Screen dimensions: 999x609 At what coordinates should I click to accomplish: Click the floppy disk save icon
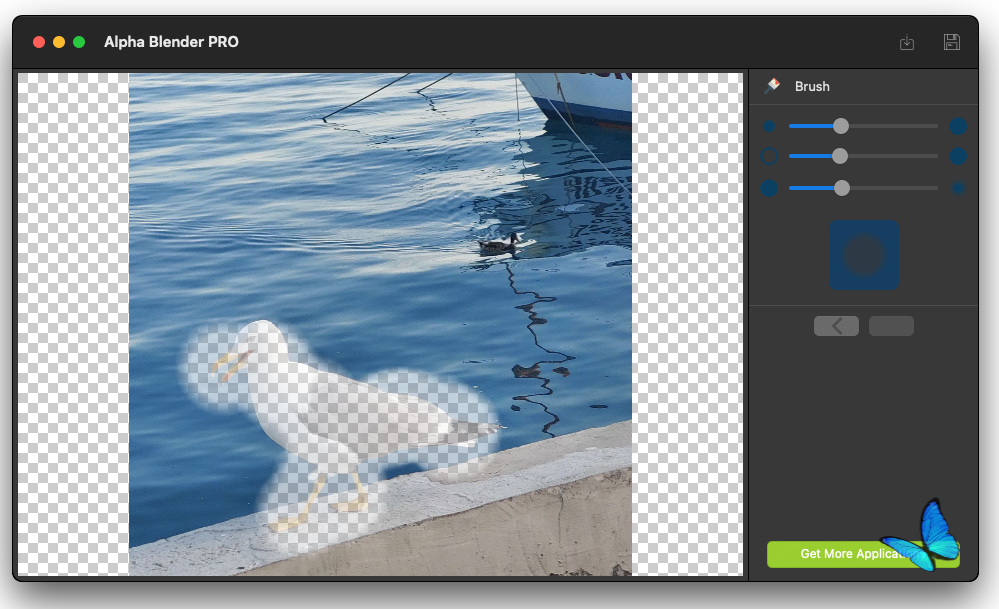951,42
